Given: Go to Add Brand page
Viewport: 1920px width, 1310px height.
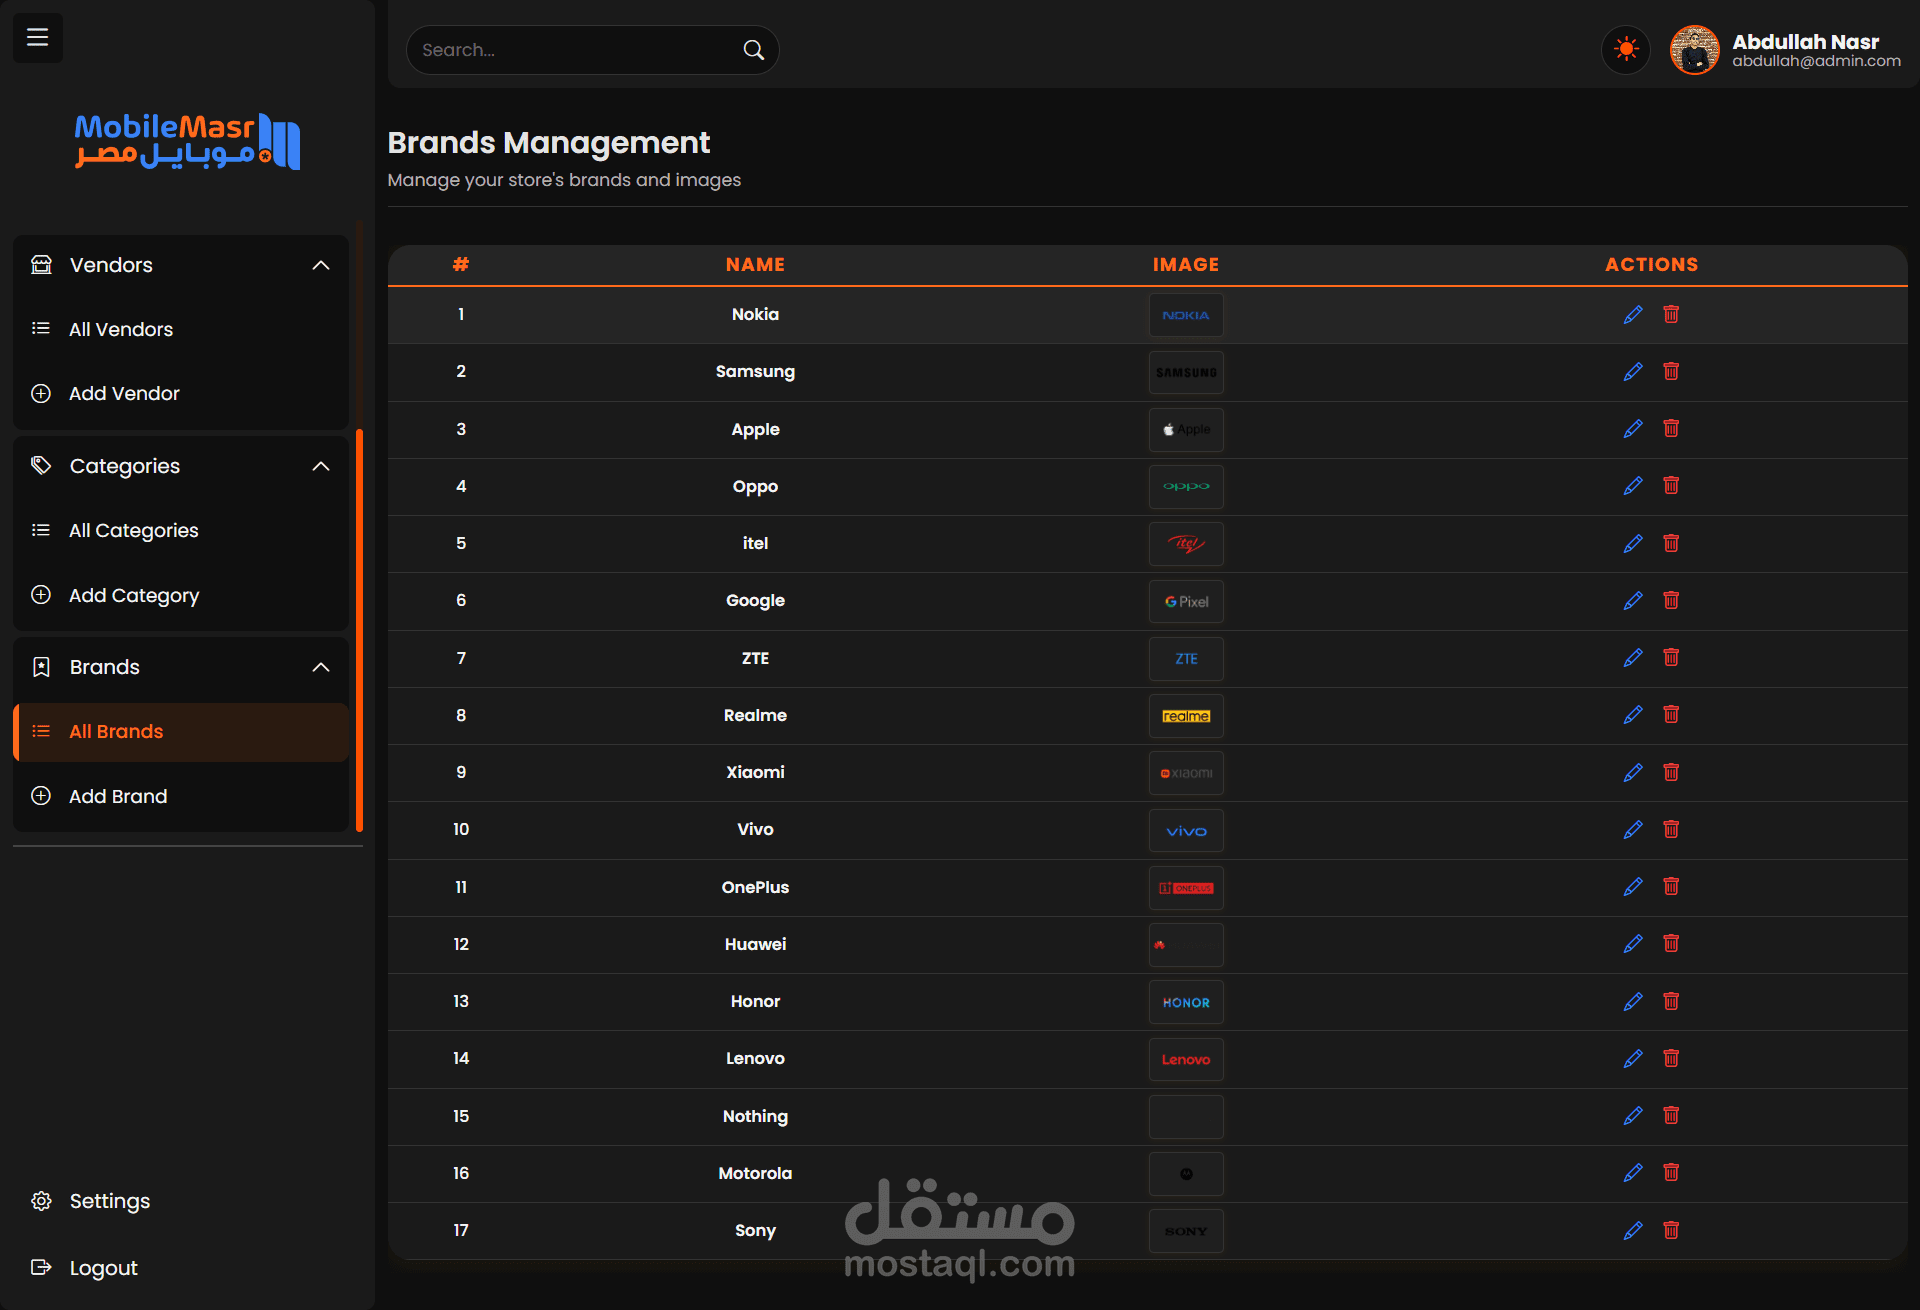Looking at the screenshot, I should point(117,796).
